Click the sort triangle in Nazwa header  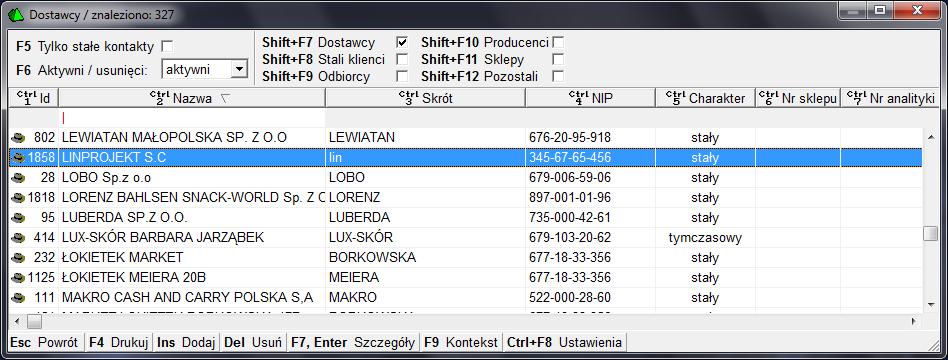click(225, 99)
